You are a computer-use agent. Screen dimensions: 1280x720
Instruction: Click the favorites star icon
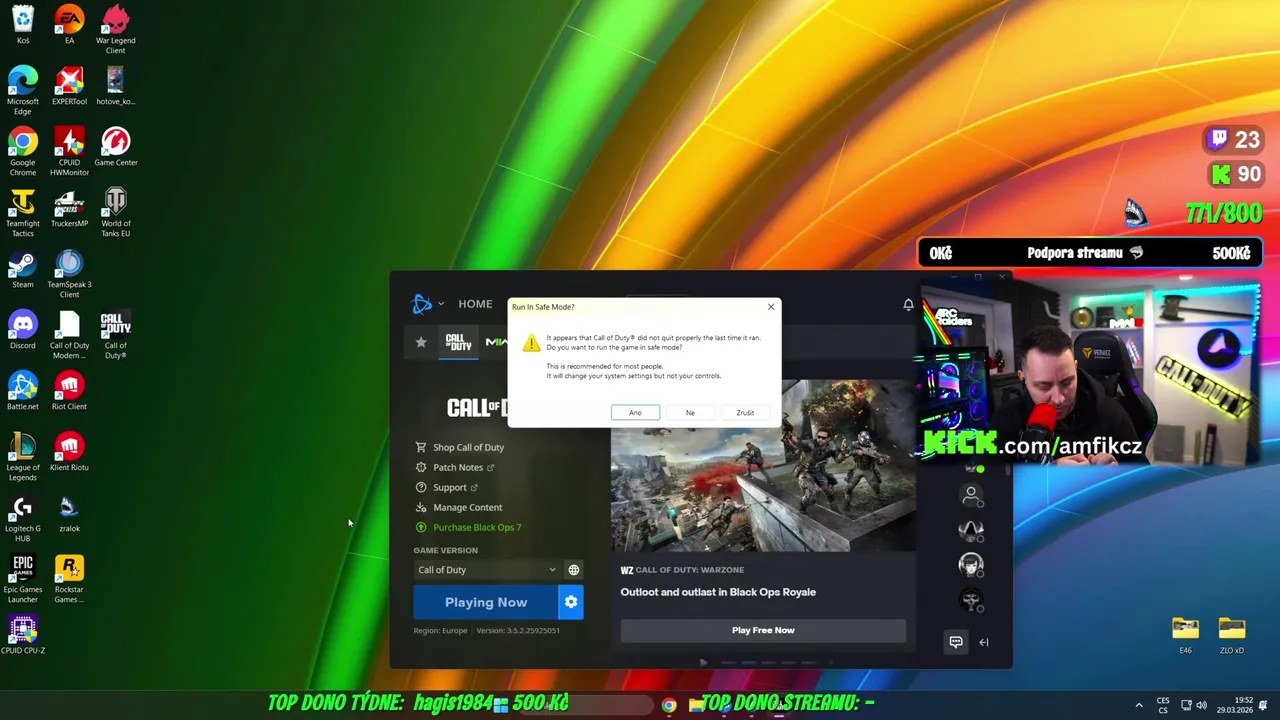pyautogui.click(x=421, y=342)
